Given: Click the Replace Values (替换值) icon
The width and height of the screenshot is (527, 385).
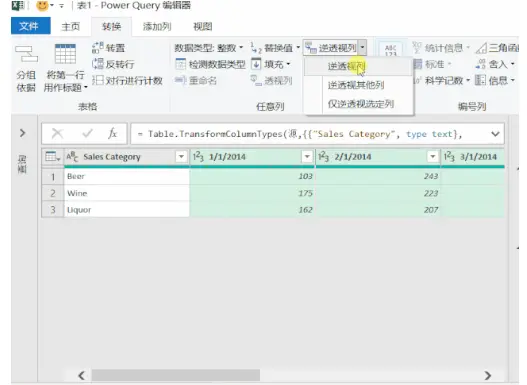Looking at the screenshot, I should click(x=256, y=48).
